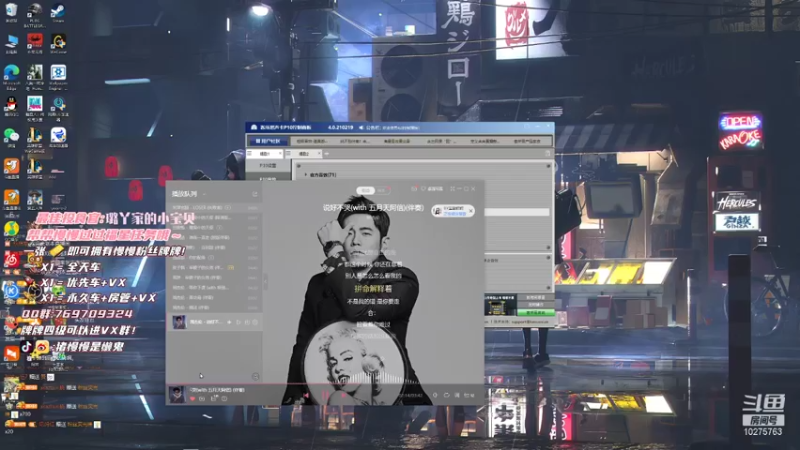Open the QQ penguin desktop icon

coord(11,106)
